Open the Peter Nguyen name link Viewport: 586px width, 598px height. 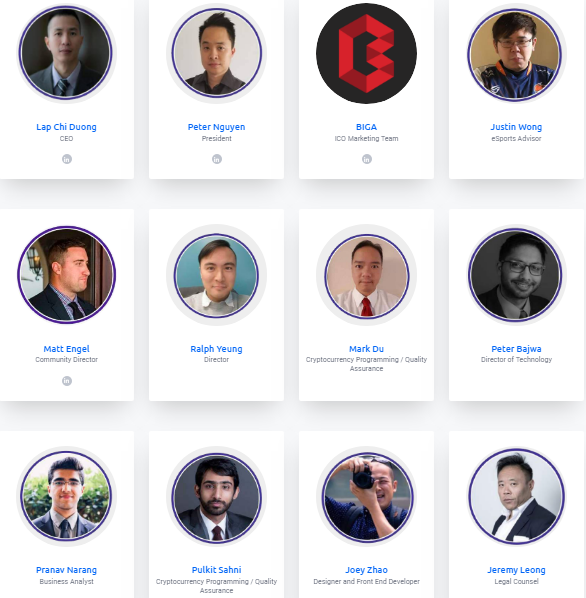click(216, 127)
